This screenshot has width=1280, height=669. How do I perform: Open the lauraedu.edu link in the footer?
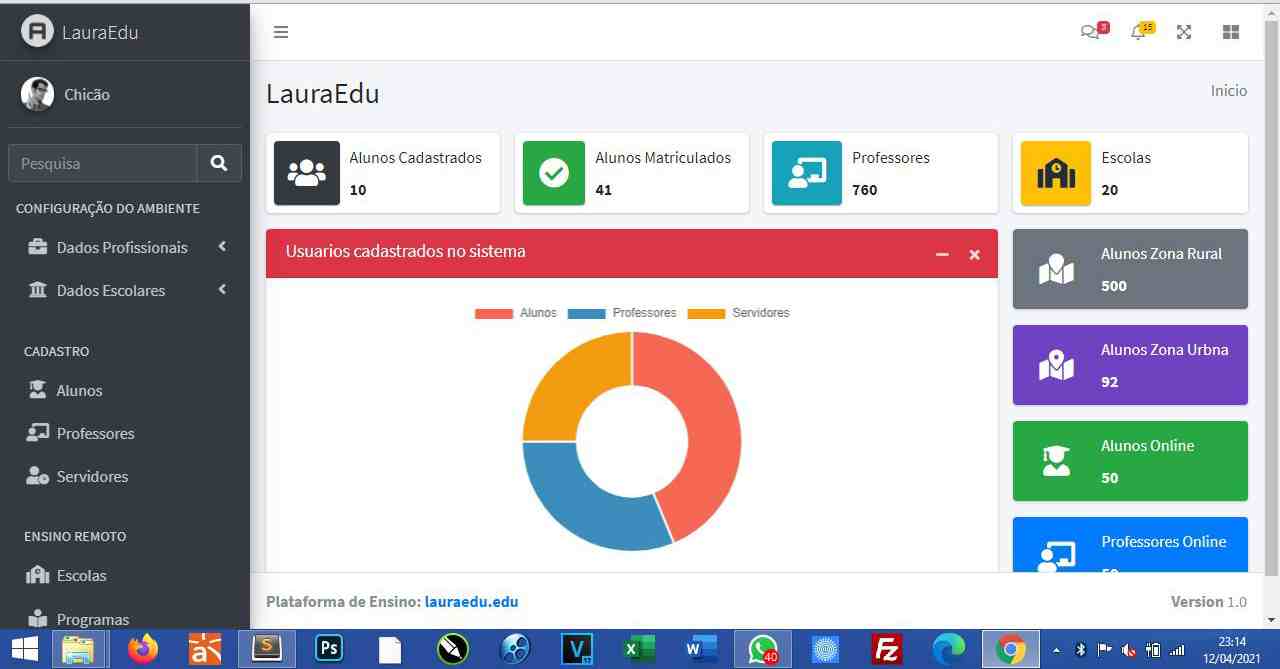(471, 601)
